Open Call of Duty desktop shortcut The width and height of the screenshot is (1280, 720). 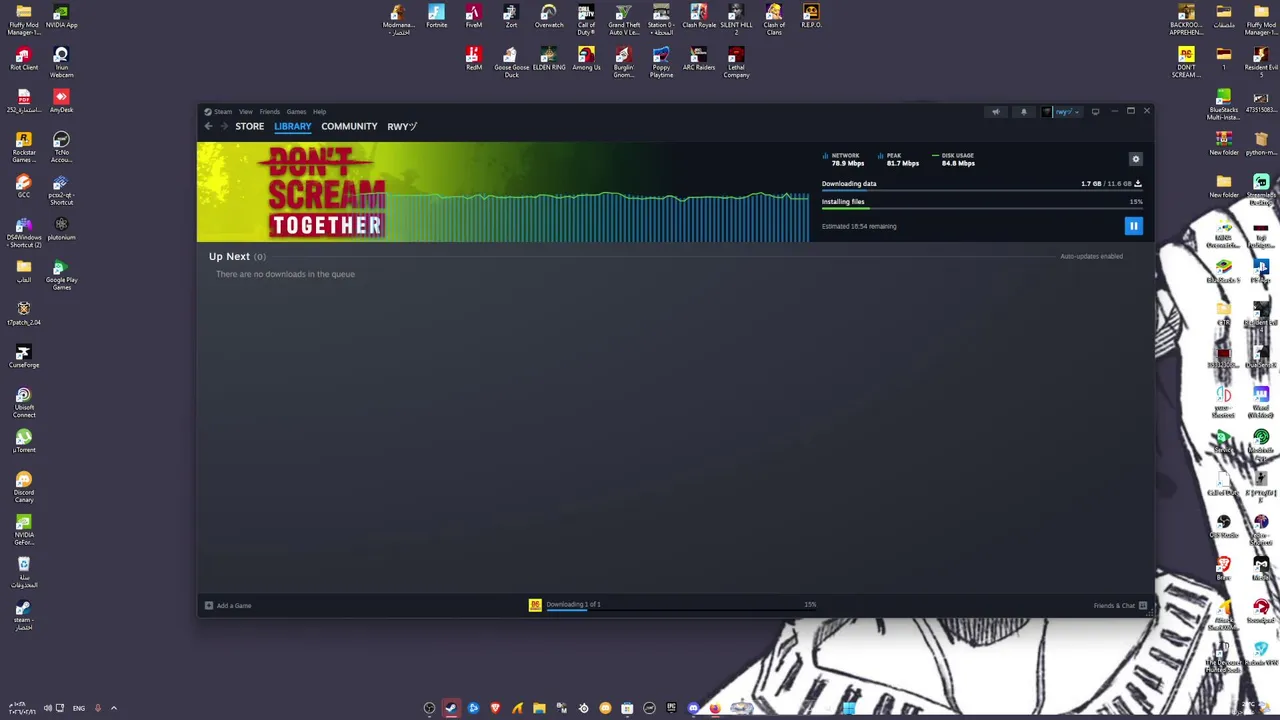(x=586, y=20)
